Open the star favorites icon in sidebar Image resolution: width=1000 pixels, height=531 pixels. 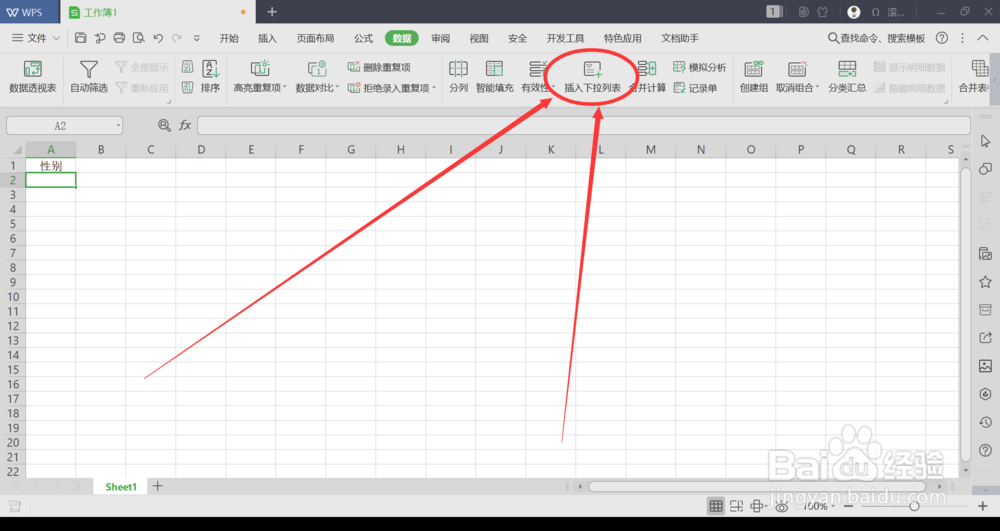pyautogui.click(x=985, y=281)
